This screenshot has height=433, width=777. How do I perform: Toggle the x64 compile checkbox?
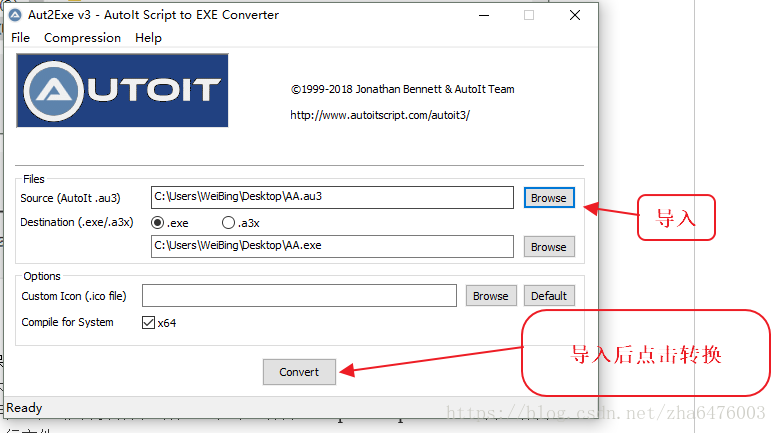click(x=159, y=323)
